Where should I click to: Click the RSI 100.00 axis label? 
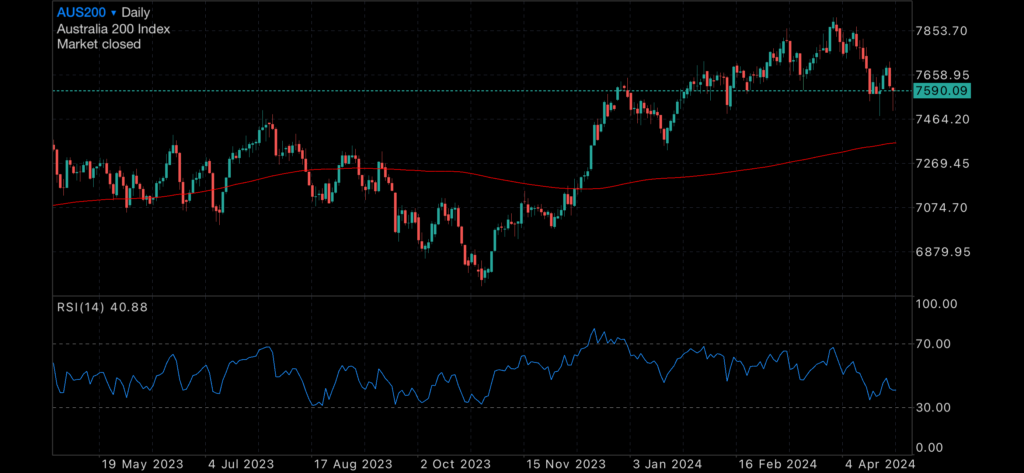[x=936, y=304]
